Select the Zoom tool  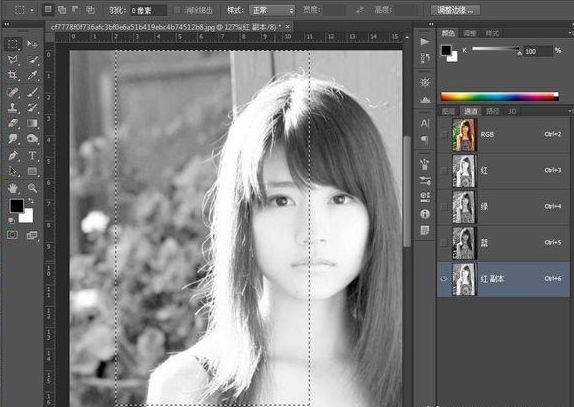point(32,188)
